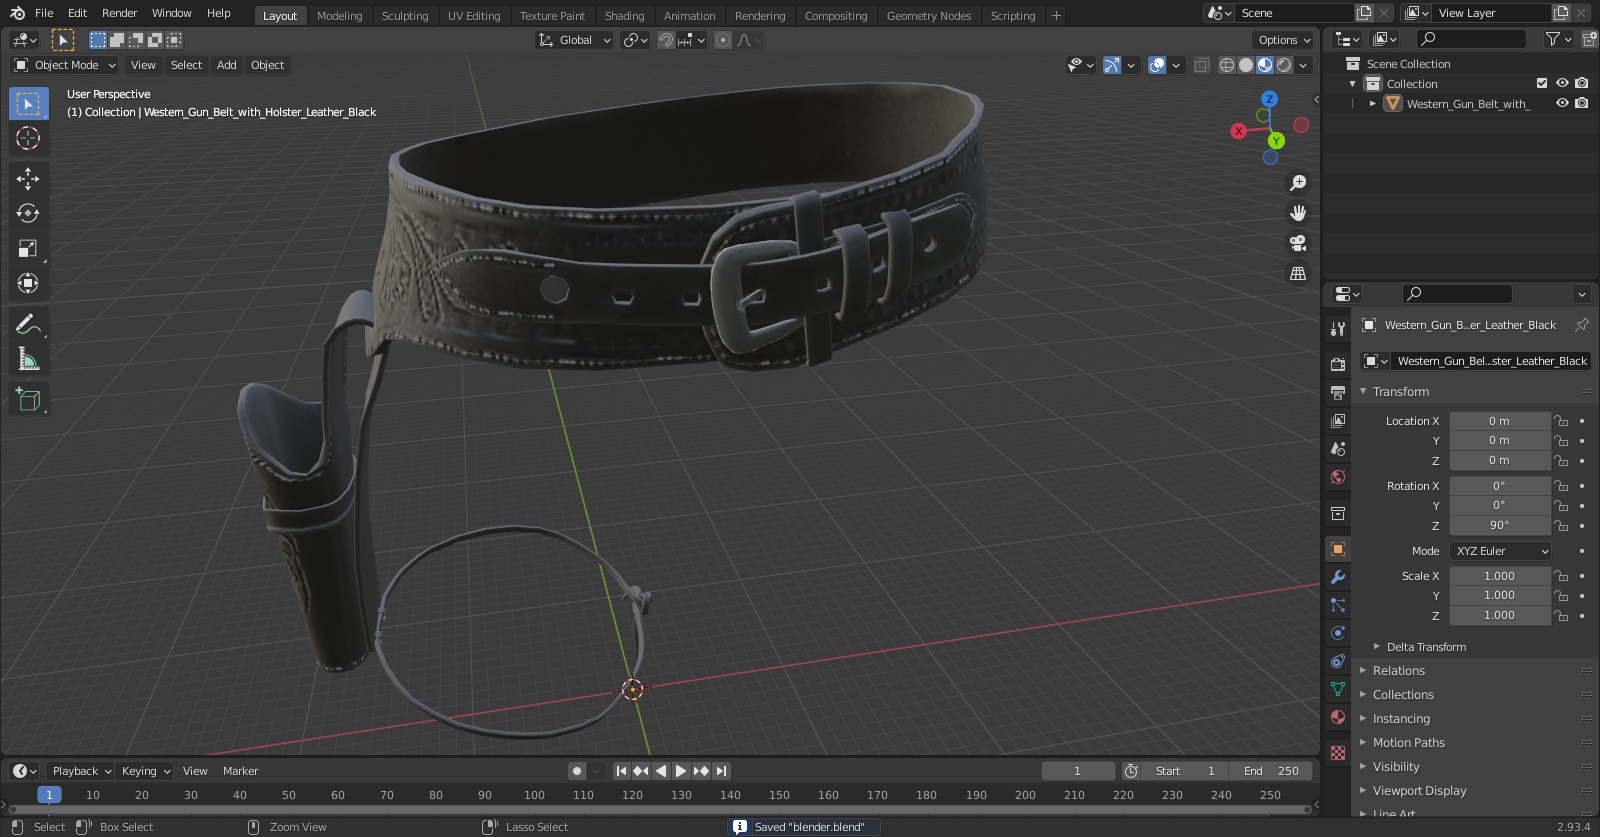Click the End frame 250 field
Screen dimensions: 1600x837
pyautogui.click(x=1271, y=771)
